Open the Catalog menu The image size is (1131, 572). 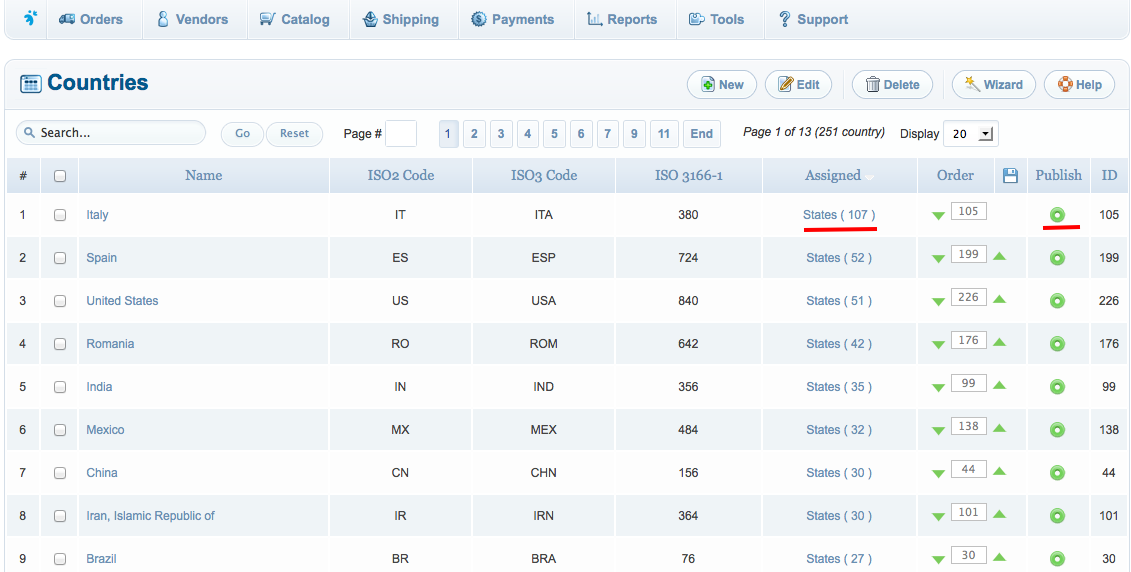294,19
